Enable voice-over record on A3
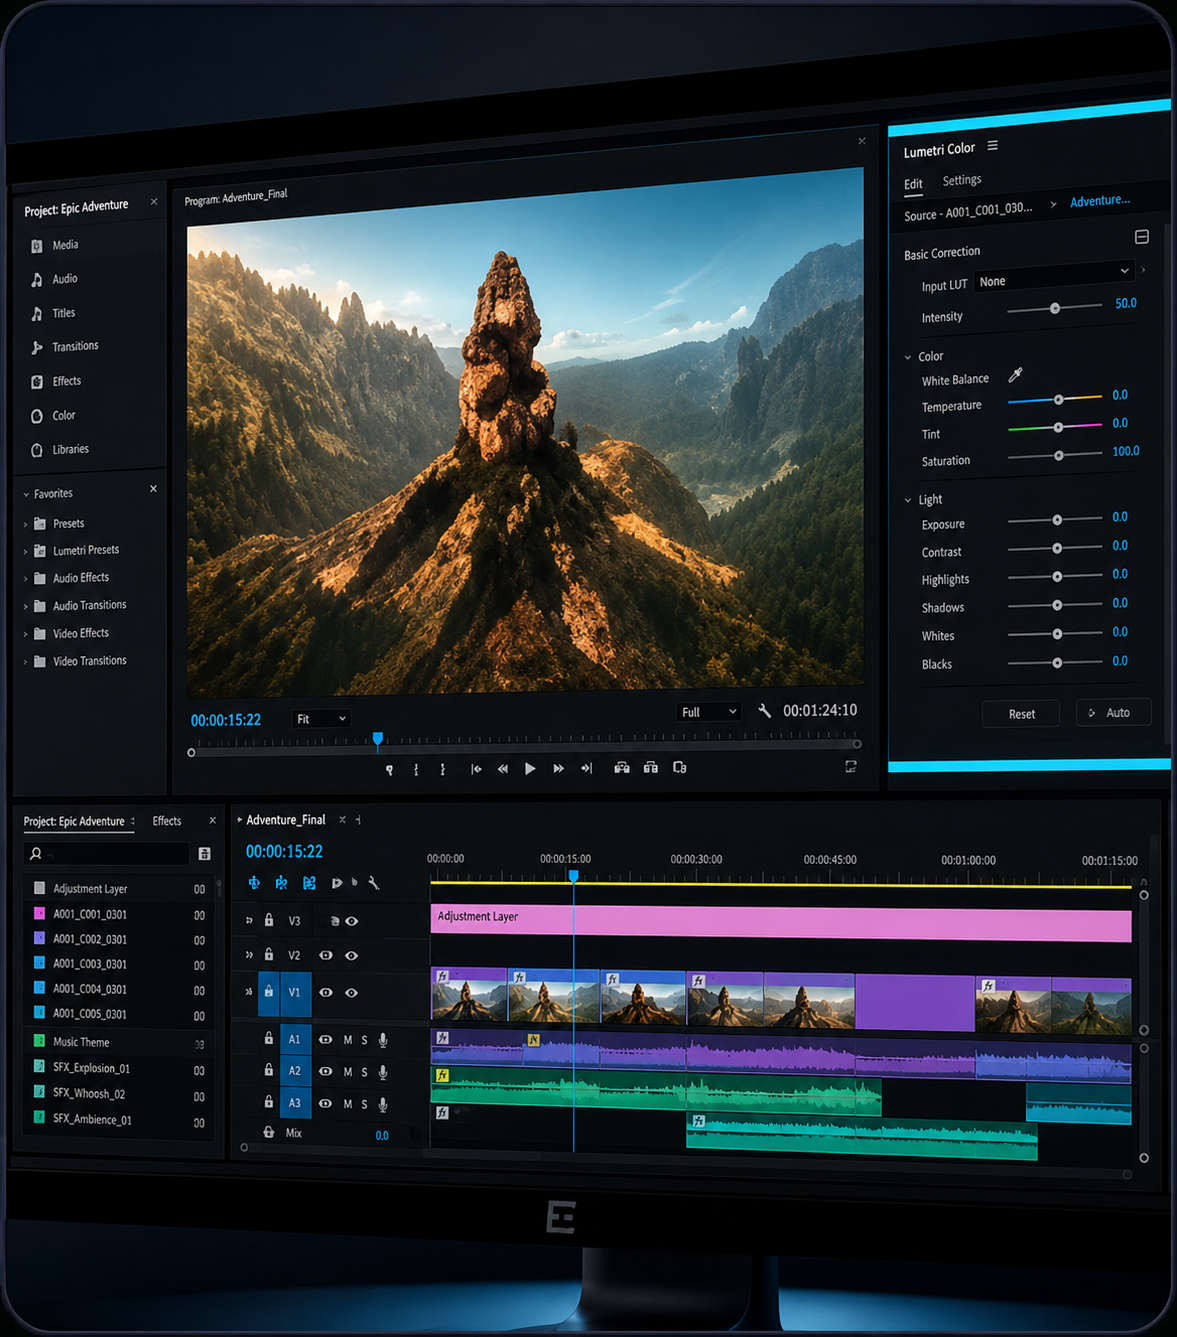 383,1104
